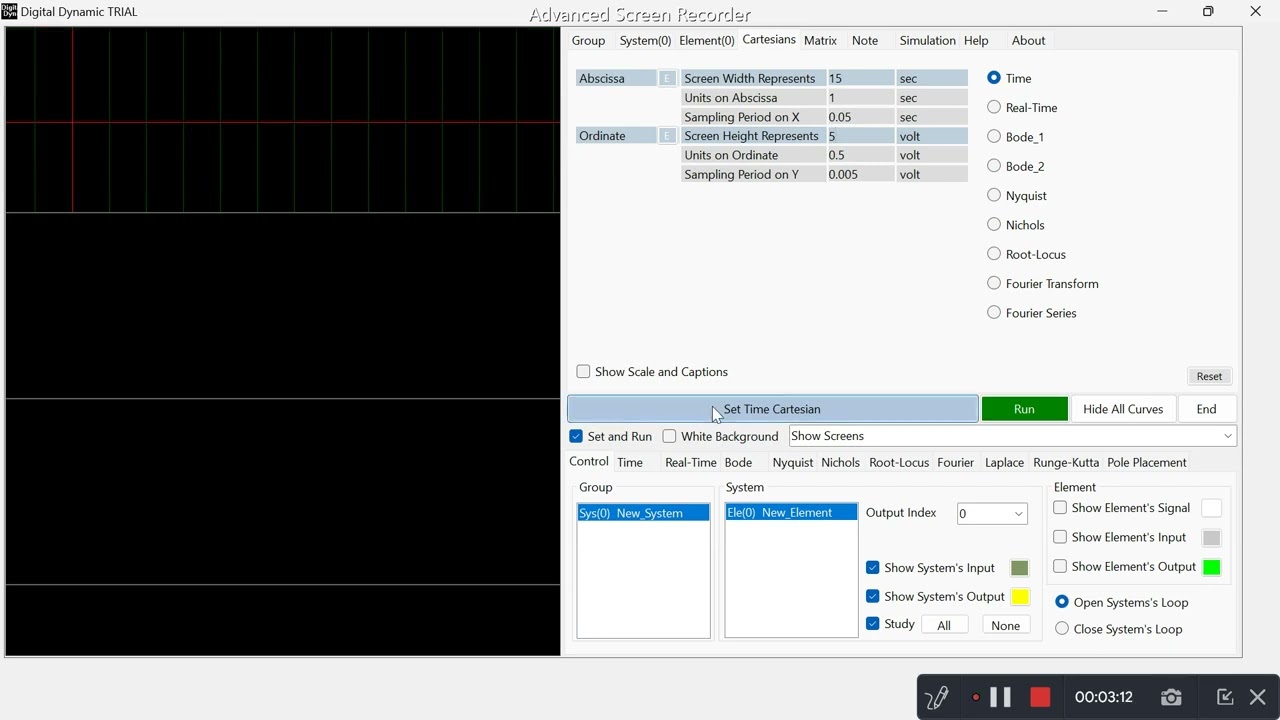
Task: Switch to the Simulation tab
Action: coord(927,40)
